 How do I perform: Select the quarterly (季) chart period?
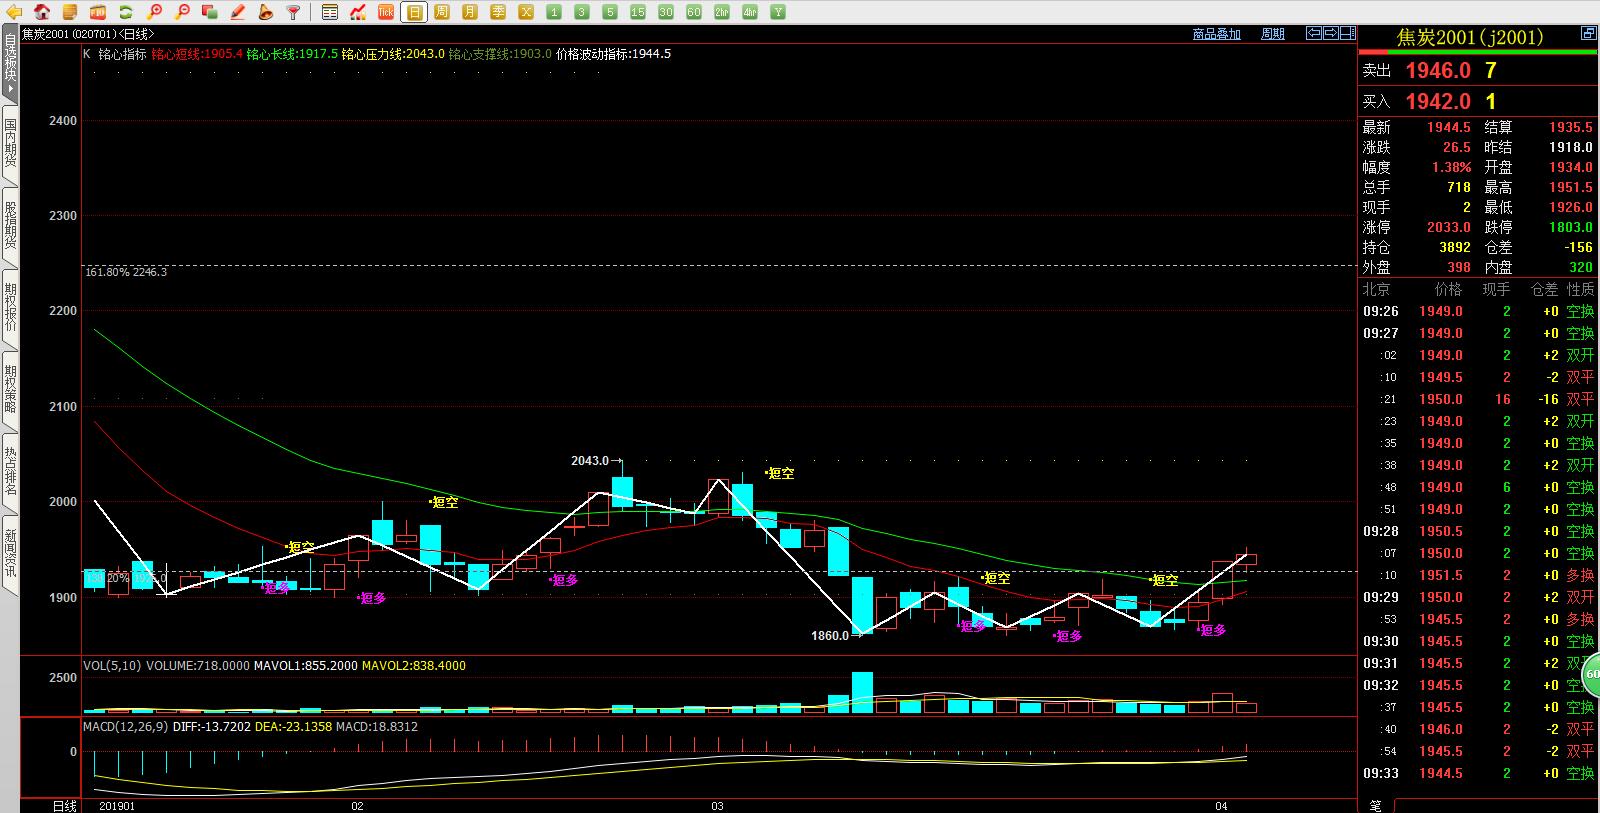tap(498, 12)
